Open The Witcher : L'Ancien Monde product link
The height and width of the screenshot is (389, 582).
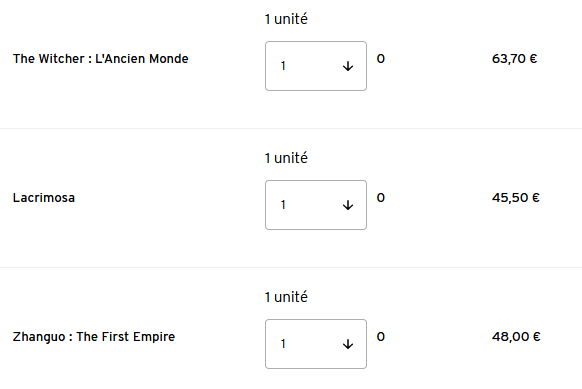click(x=101, y=59)
